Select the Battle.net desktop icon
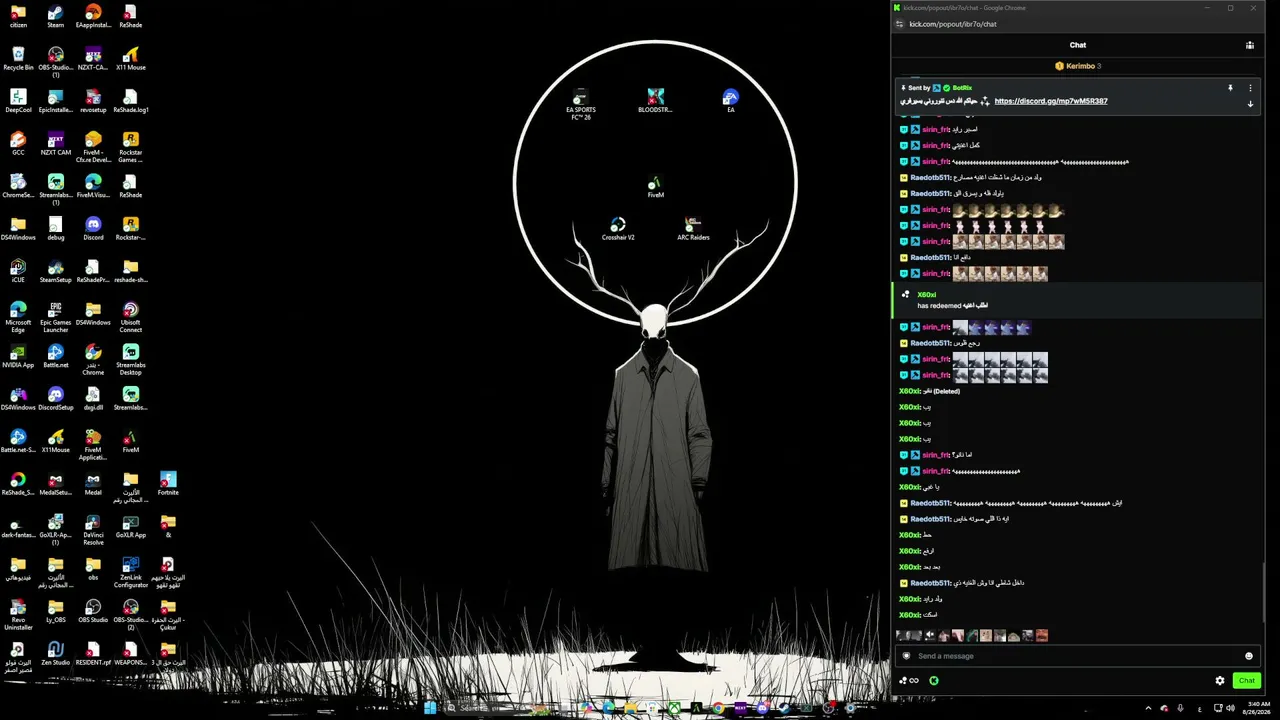This screenshot has height=720, width=1280. 55,357
